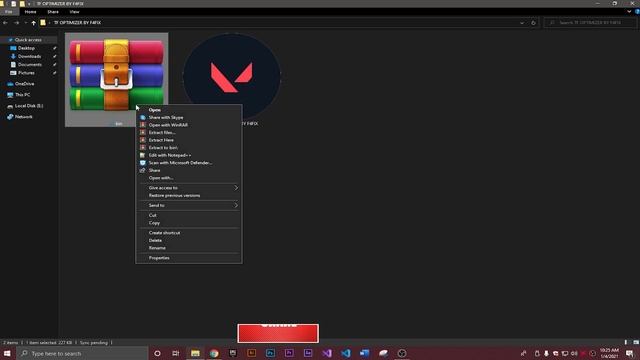
Task: Select Extract files... entry
Action: point(162,133)
